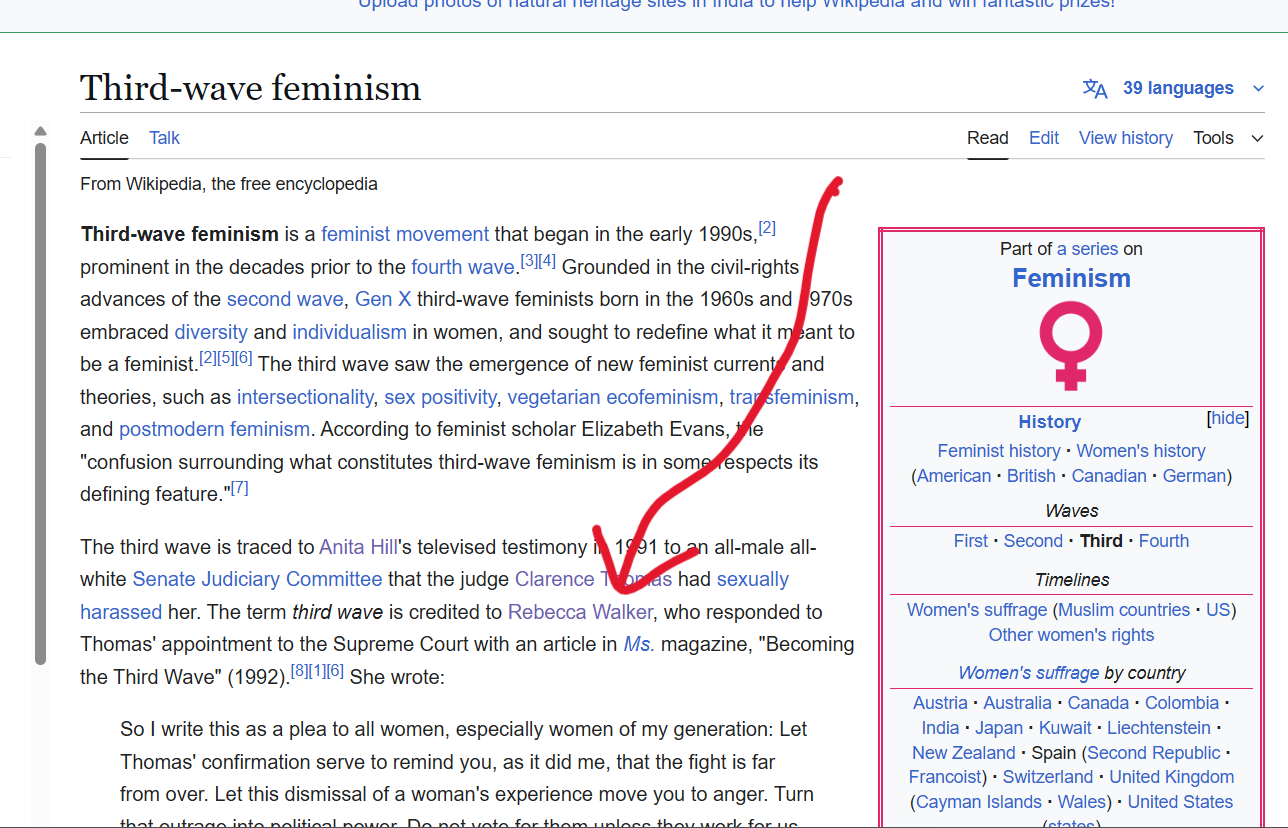This screenshot has width=1288, height=828.
Task: Open the translate languages icon
Action: [1095, 89]
